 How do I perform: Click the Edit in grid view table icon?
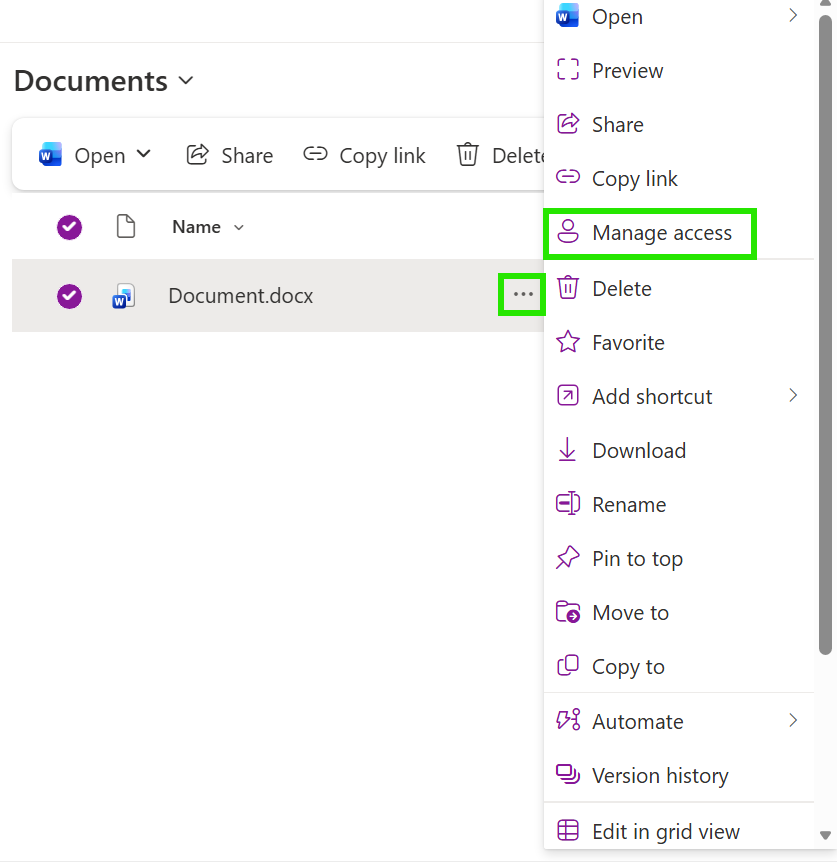(568, 830)
